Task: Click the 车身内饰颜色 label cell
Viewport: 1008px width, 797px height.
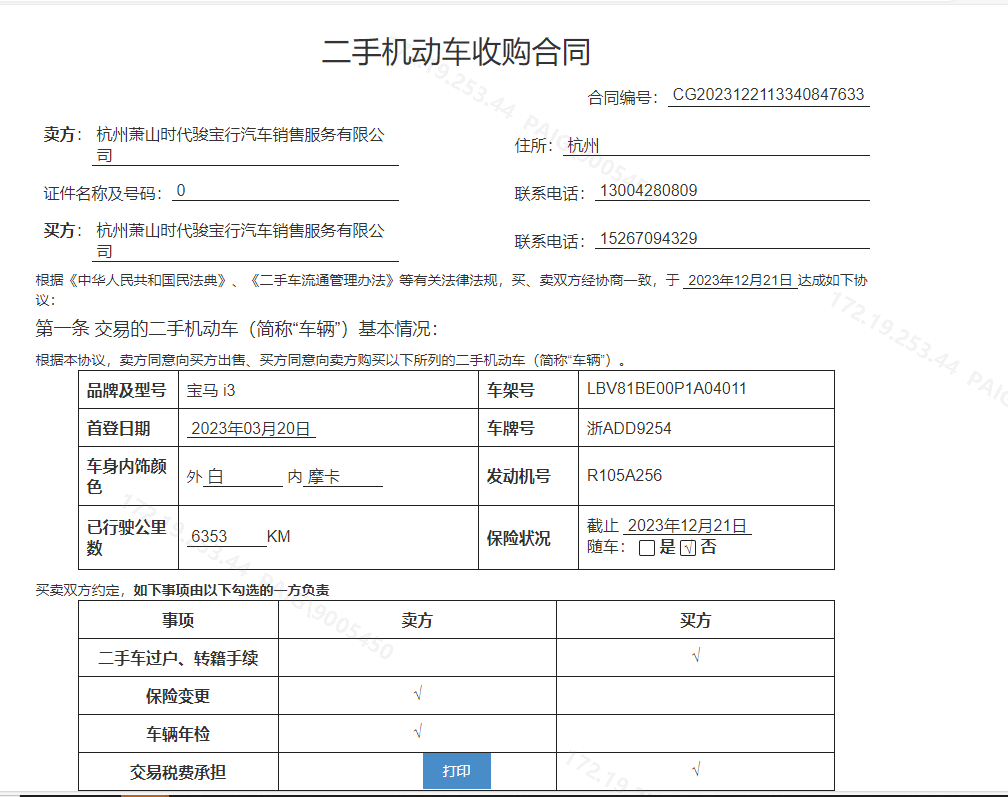Action: 129,476
